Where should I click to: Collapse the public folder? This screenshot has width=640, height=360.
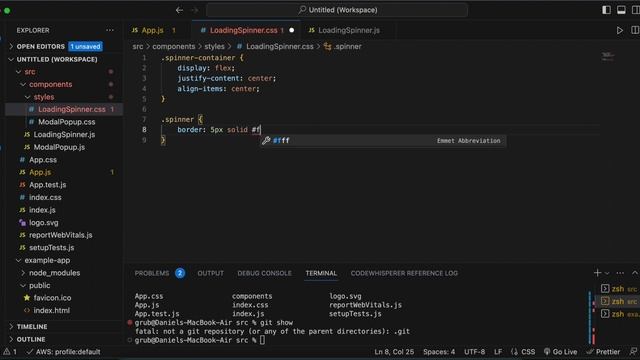pyautogui.click(x=40, y=286)
